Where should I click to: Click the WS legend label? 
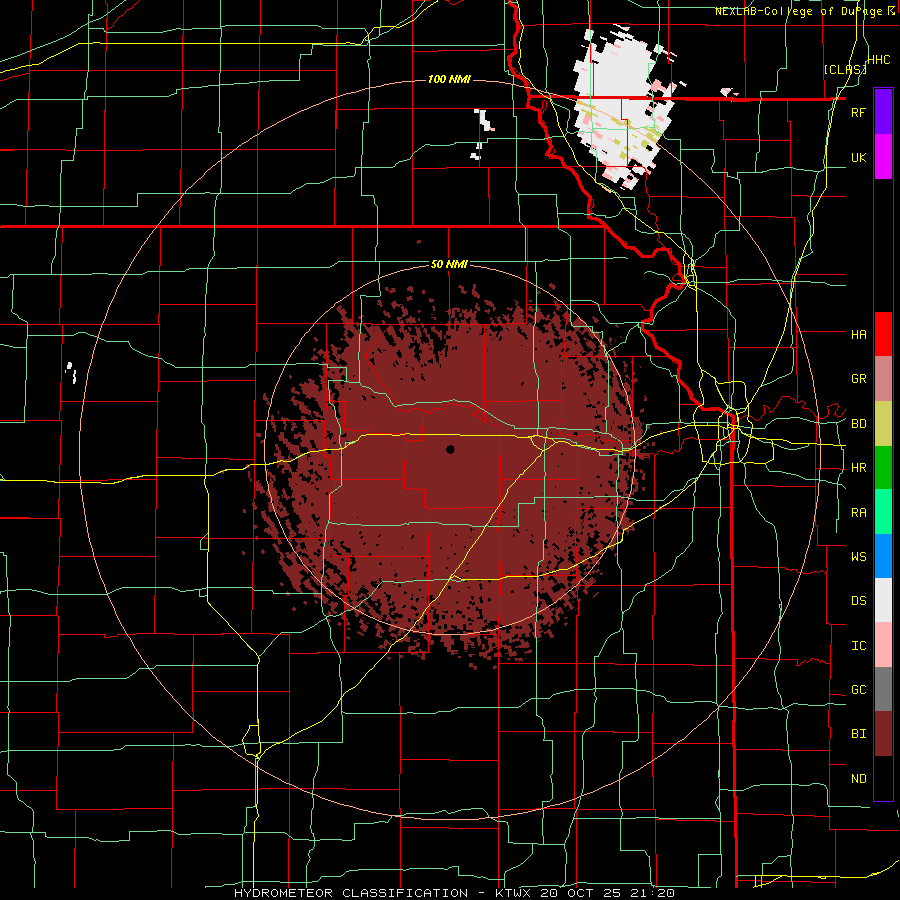pyautogui.click(x=858, y=557)
